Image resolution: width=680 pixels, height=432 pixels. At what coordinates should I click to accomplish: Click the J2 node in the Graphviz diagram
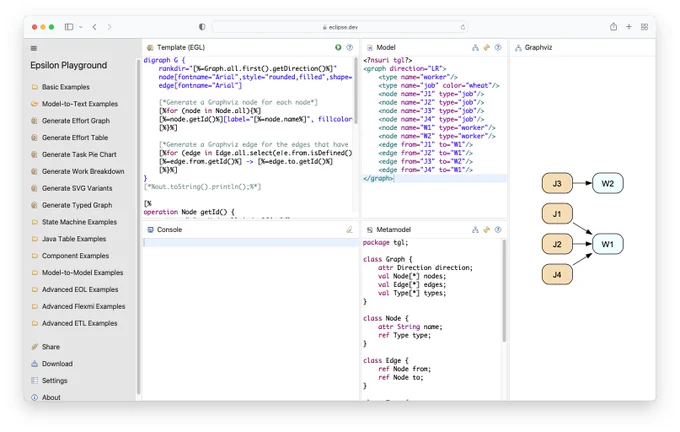click(557, 244)
